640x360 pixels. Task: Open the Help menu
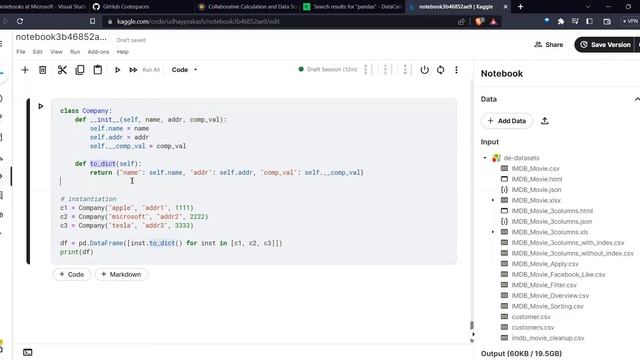coord(122,52)
